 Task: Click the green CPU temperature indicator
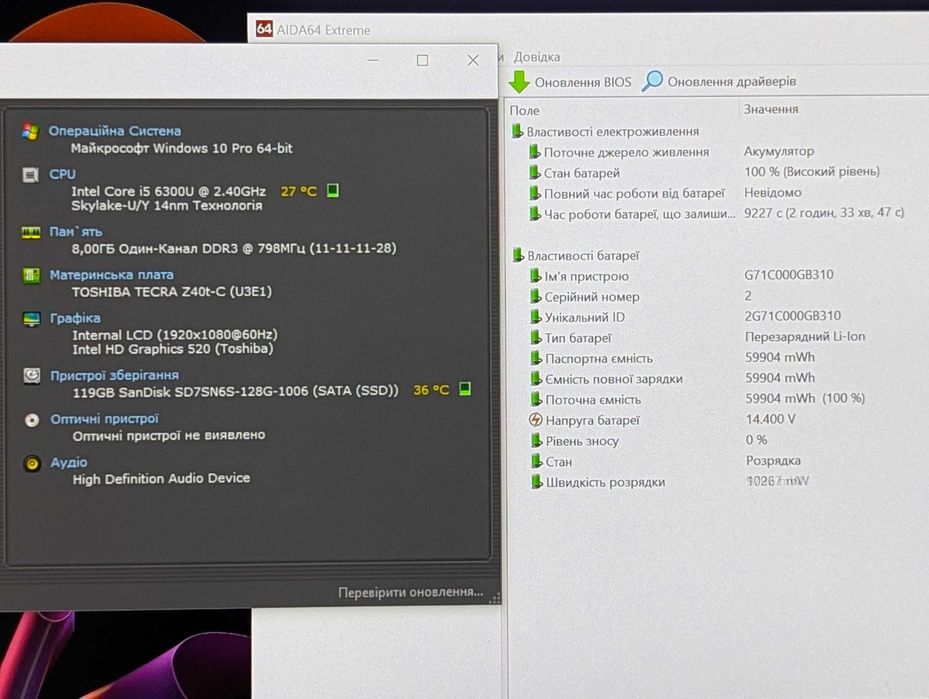[333, 190]
